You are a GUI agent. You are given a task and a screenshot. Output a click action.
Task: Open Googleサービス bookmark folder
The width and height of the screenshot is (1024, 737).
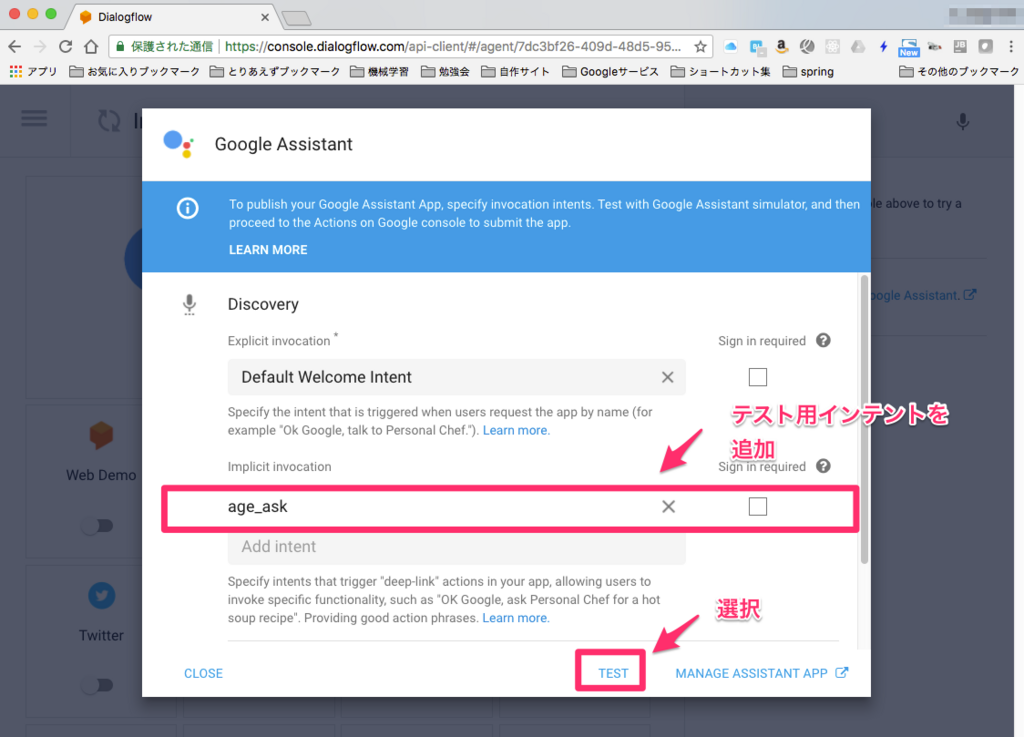click(611, 71)
